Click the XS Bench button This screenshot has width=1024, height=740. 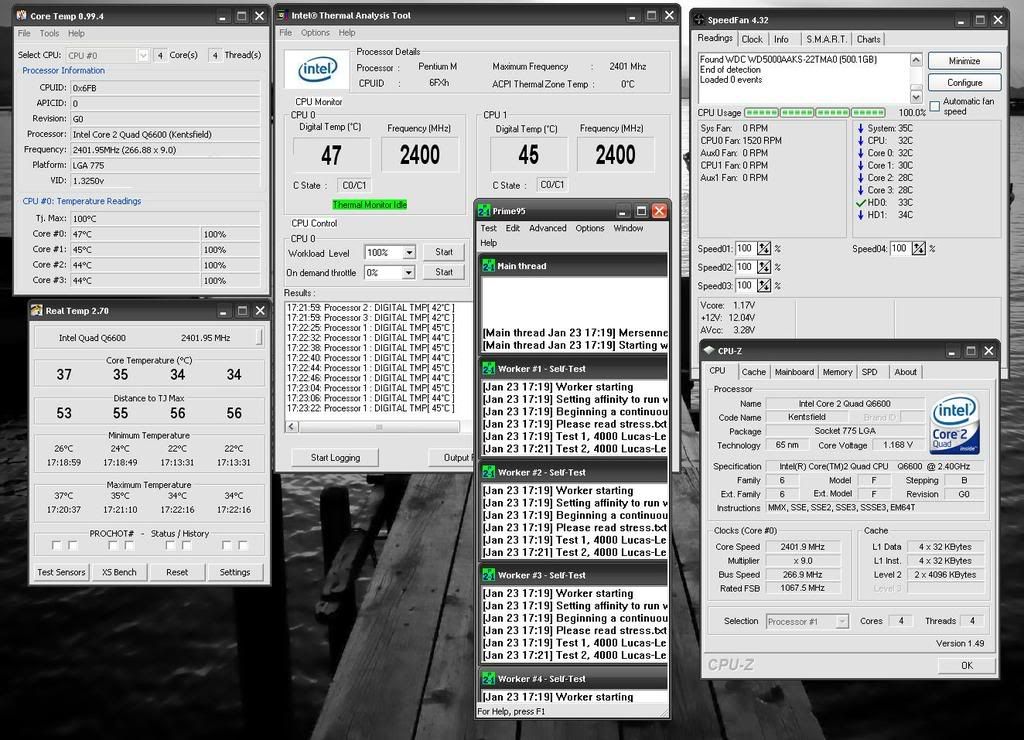pos(119,572)
